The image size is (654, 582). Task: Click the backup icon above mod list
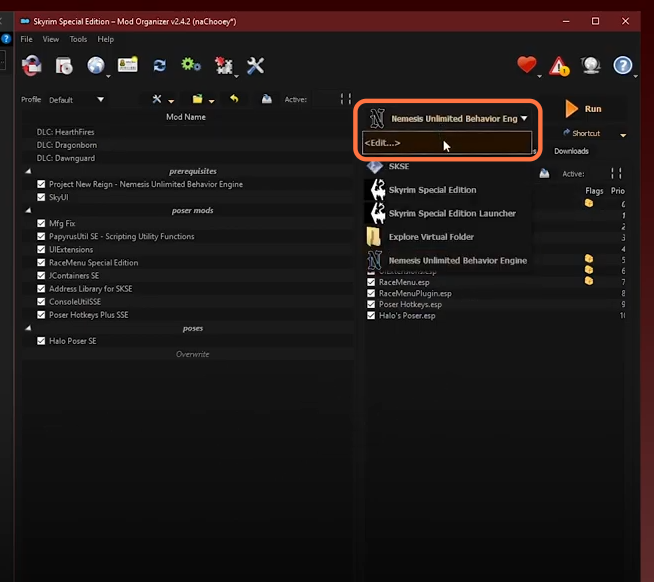coord(267,99)
